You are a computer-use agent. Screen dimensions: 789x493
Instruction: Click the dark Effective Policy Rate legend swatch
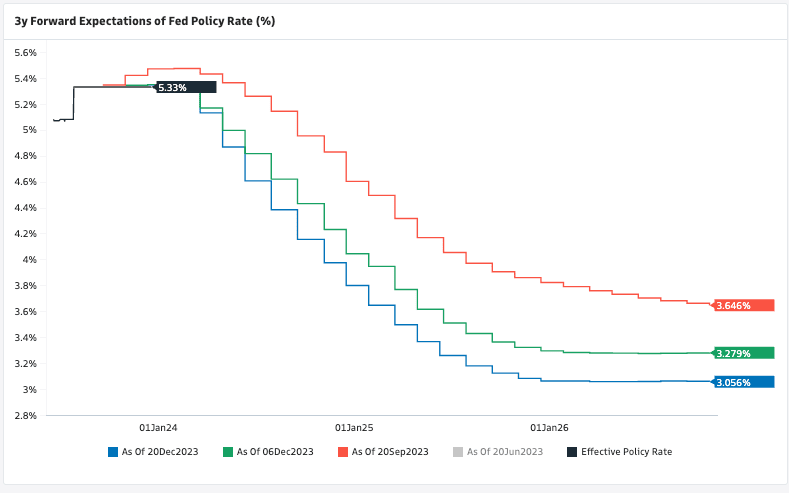(572, 452)
